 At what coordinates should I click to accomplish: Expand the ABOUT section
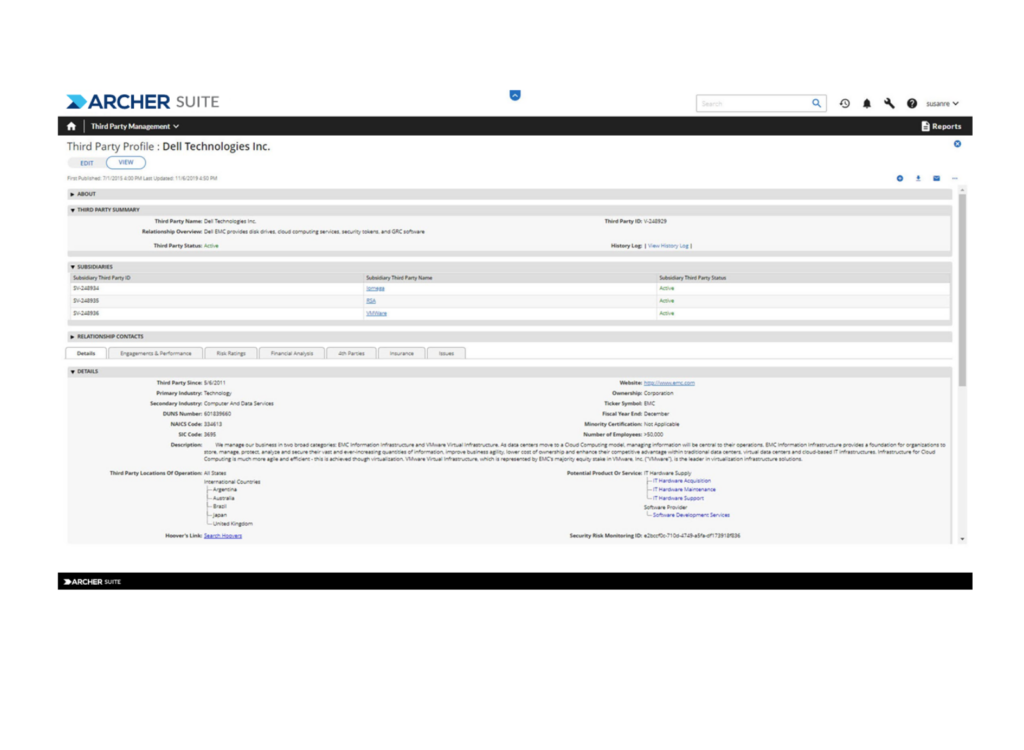tap(84, 194)
